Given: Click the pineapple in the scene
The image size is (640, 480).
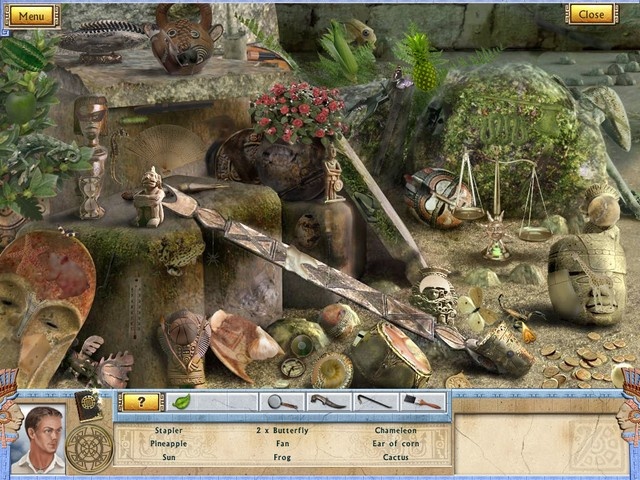Looking at the screenshot, I should pyautogui.click(x=424, y=65).
